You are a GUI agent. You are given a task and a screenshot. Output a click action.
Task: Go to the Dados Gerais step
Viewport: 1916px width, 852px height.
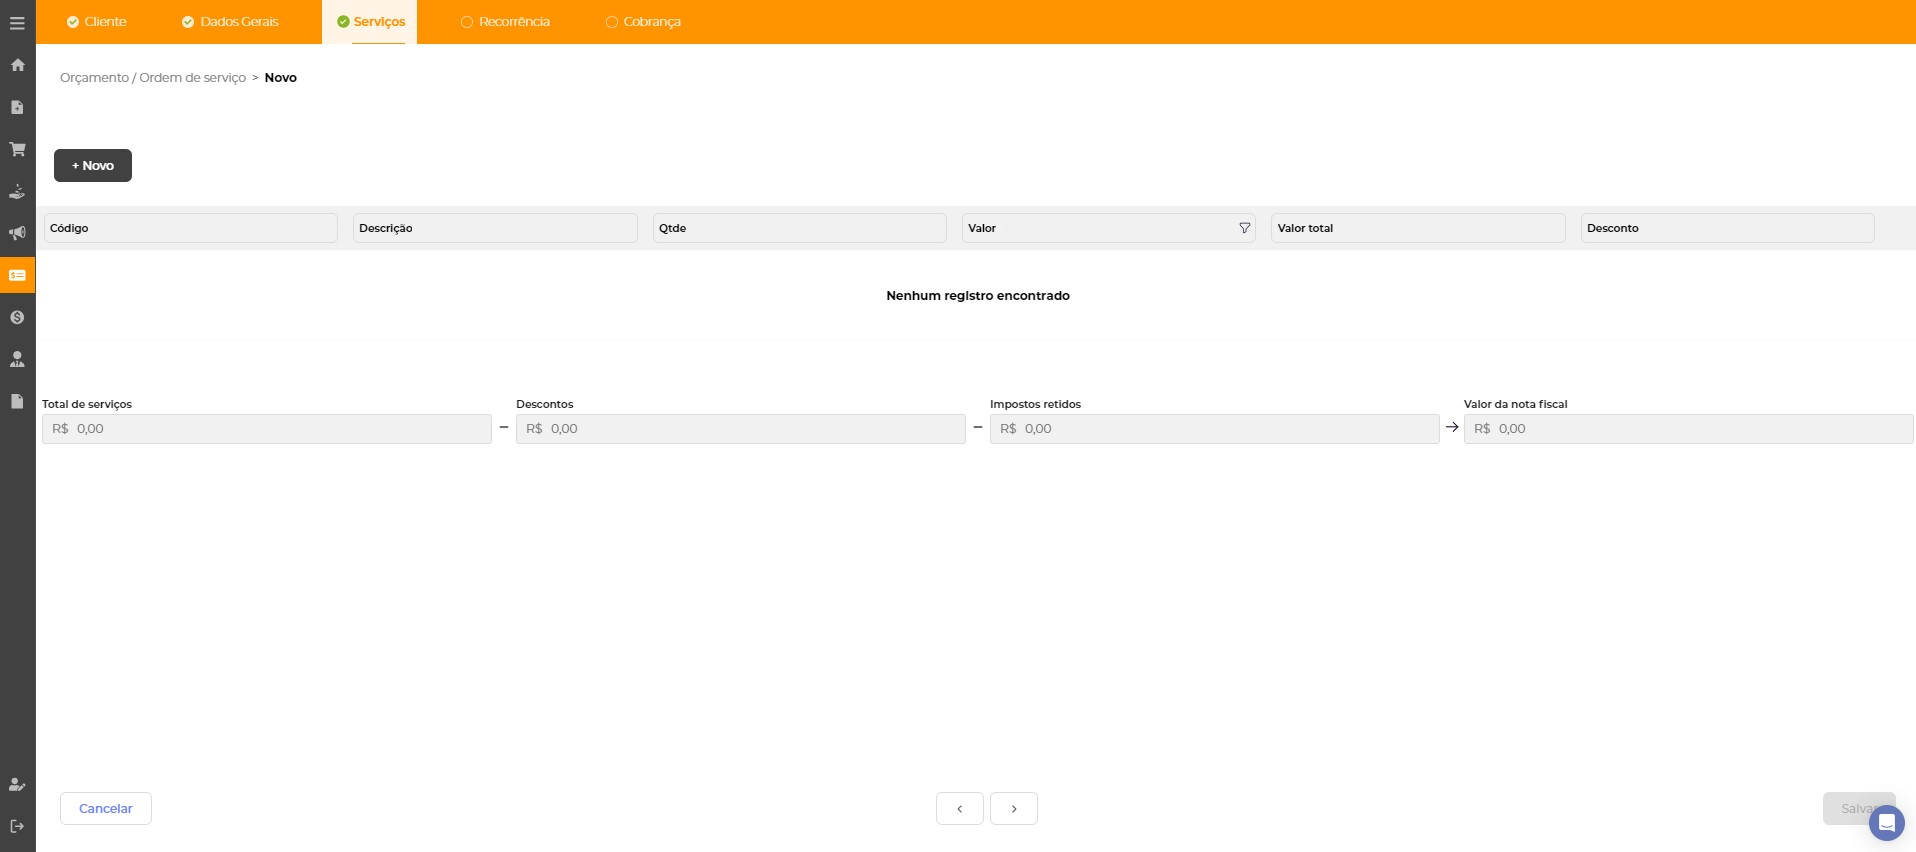tap(230, 22)
